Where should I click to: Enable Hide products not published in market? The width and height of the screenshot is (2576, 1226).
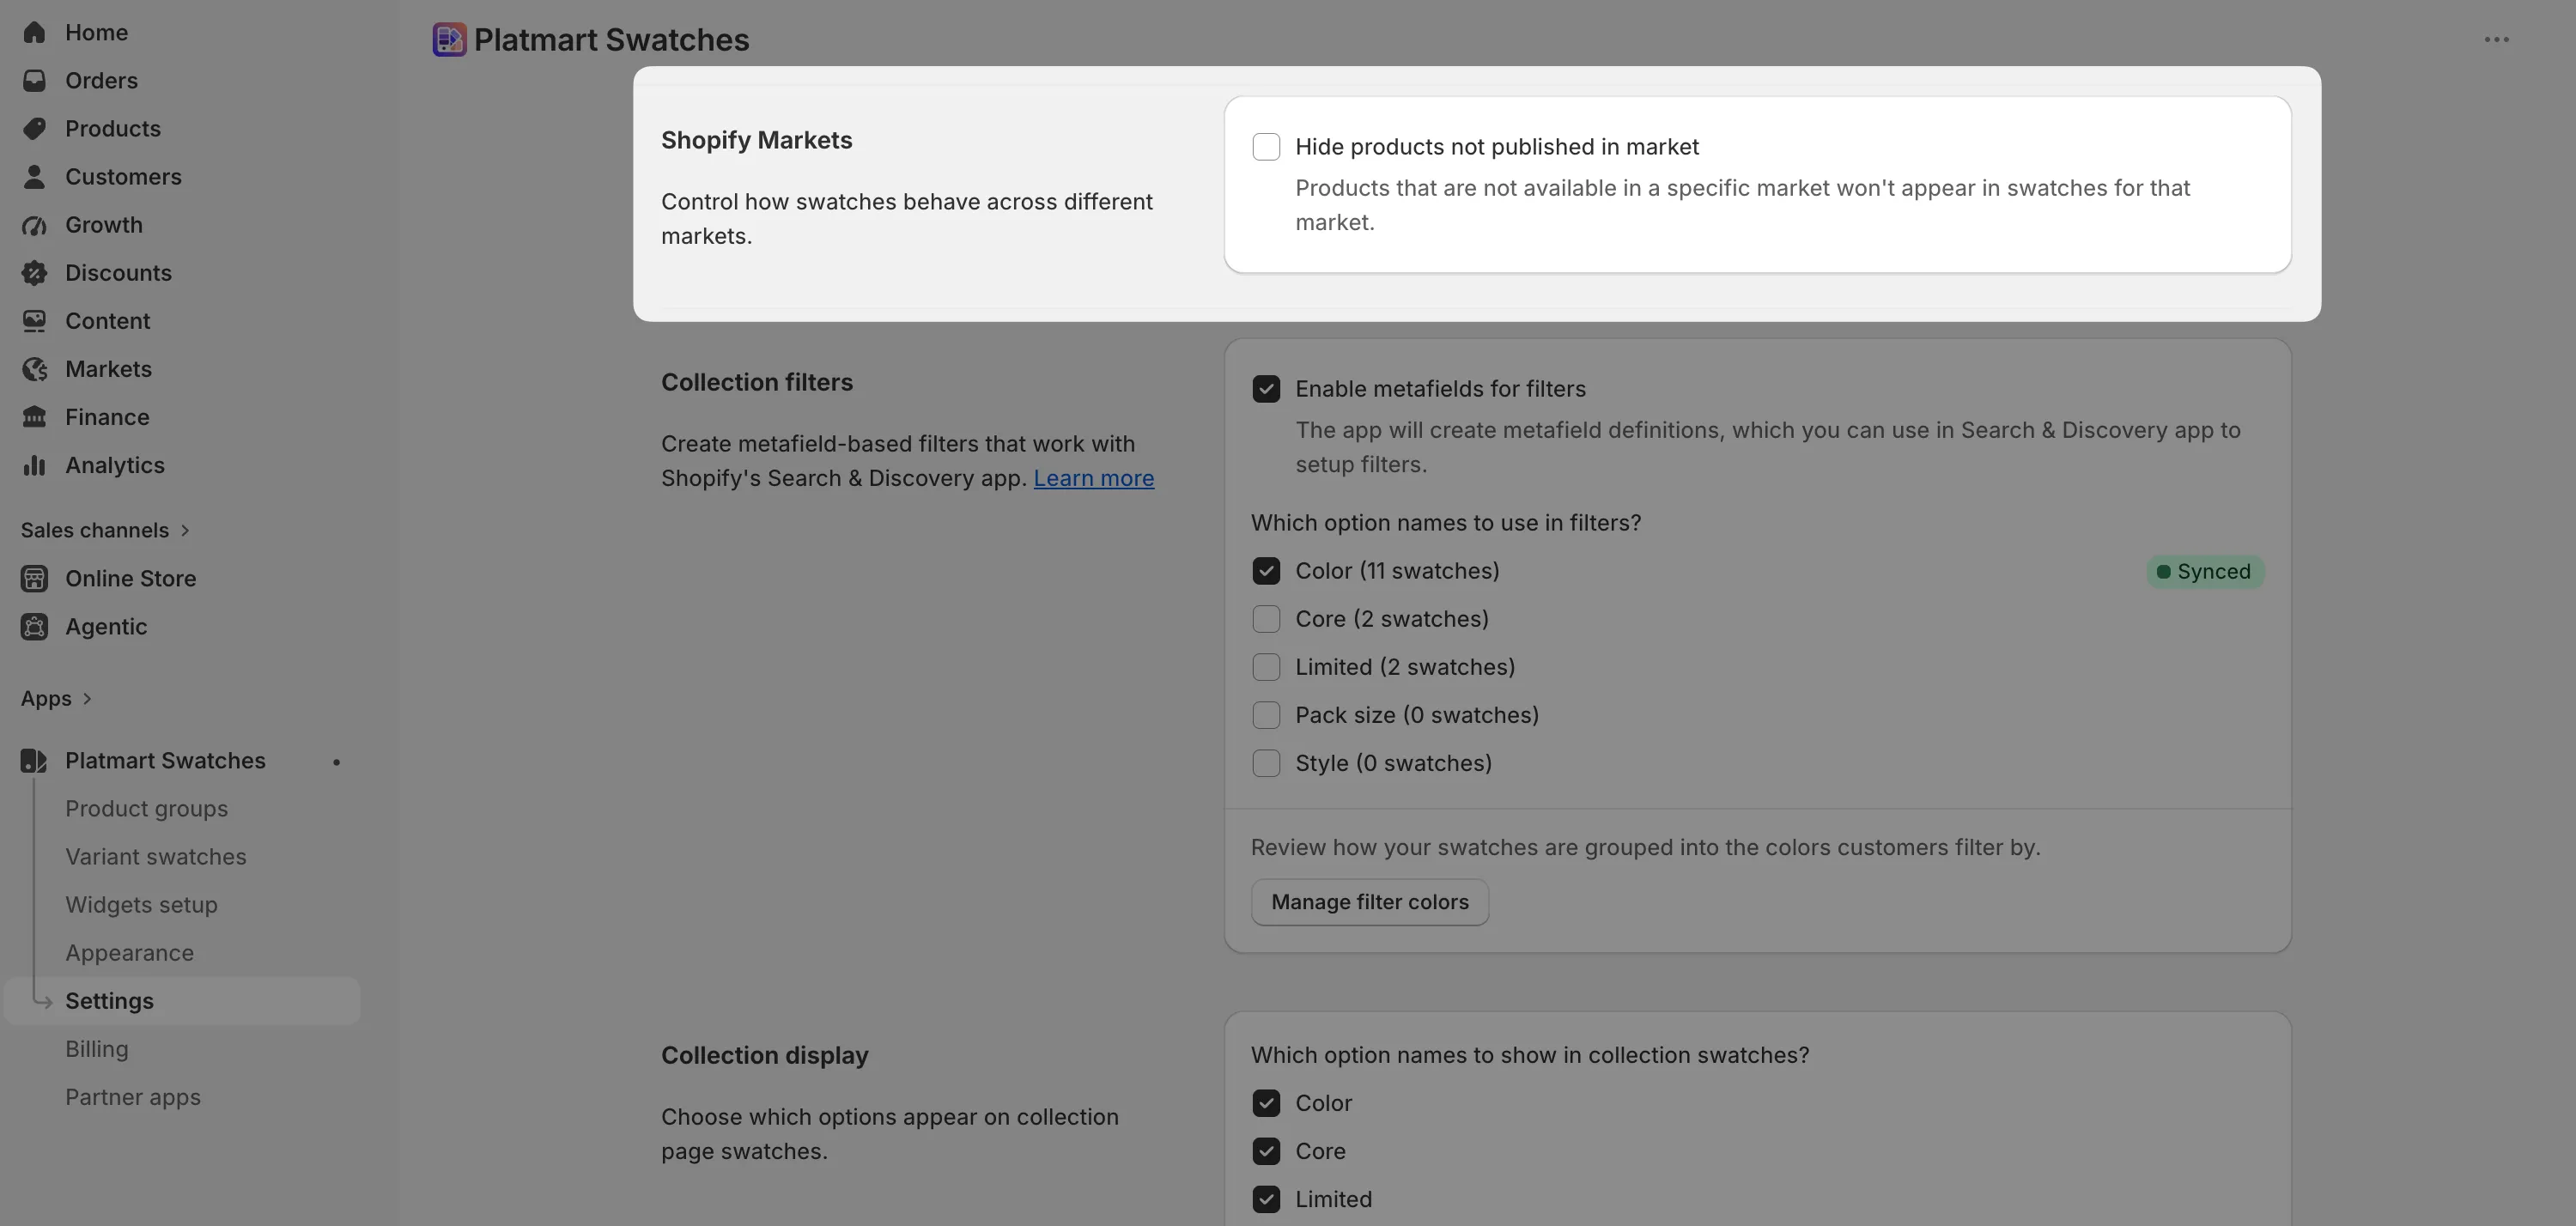point(1266,146)
